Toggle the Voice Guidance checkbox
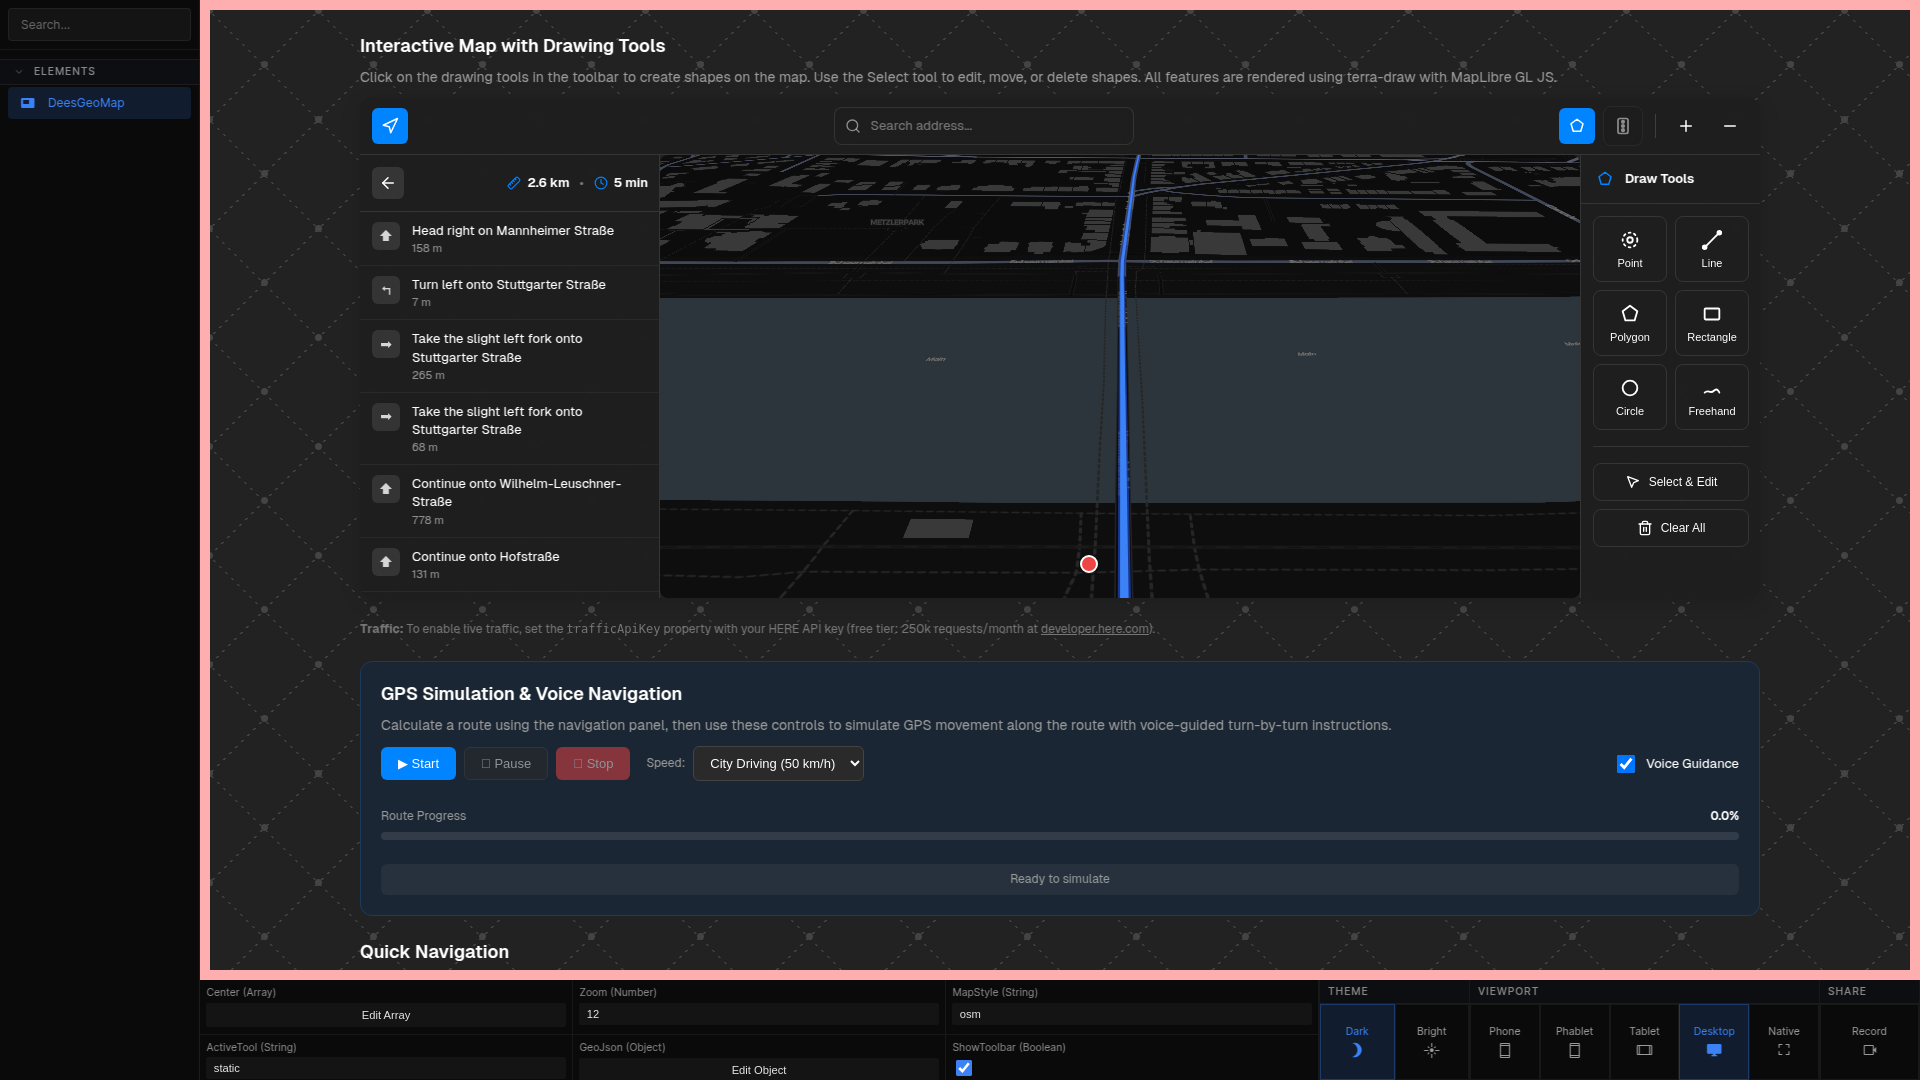Image resolution: width=1920 pixels, height=1080 pixels. click(1626, 764)
